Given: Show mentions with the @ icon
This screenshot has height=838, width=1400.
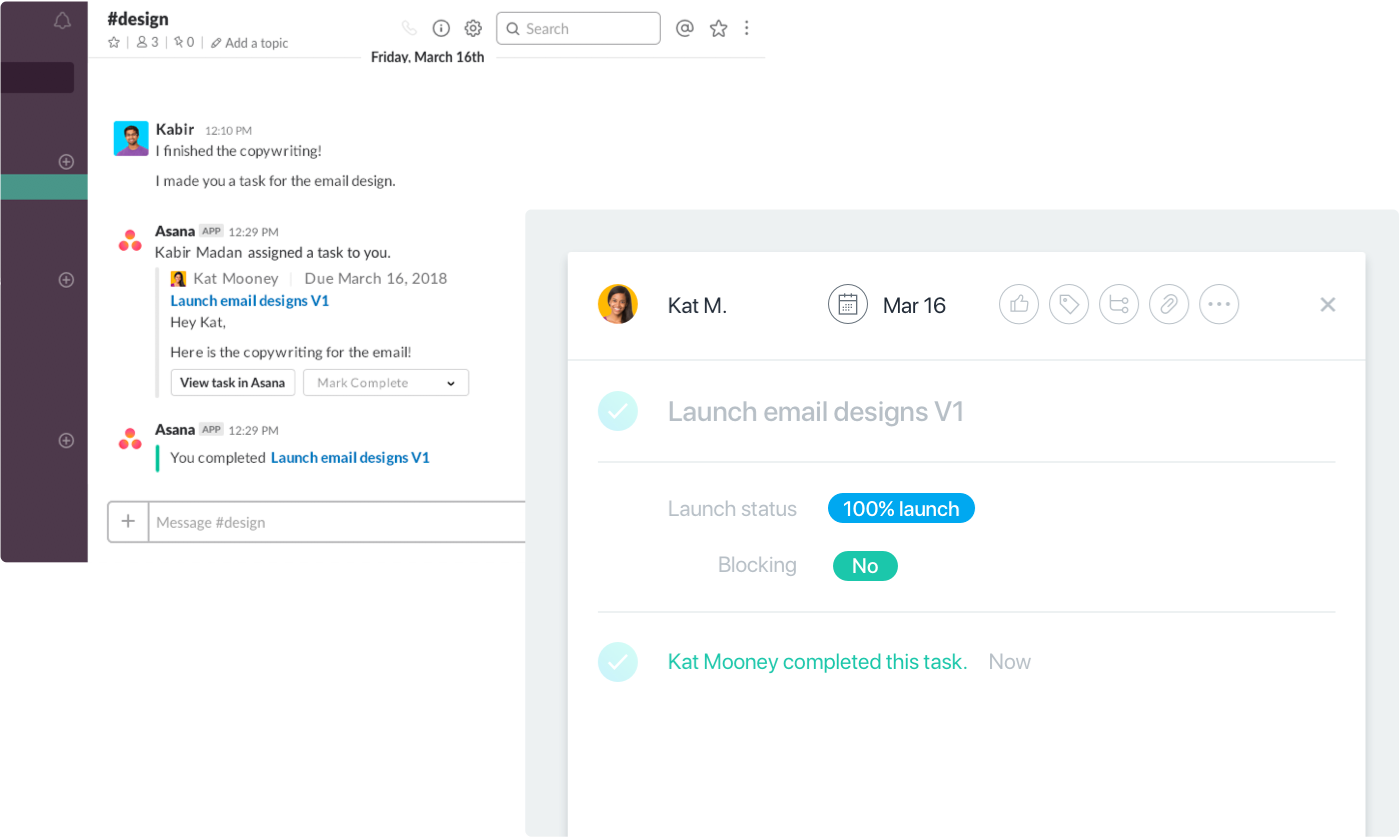Looking at the screenshot, I should (x=685, y=28).
